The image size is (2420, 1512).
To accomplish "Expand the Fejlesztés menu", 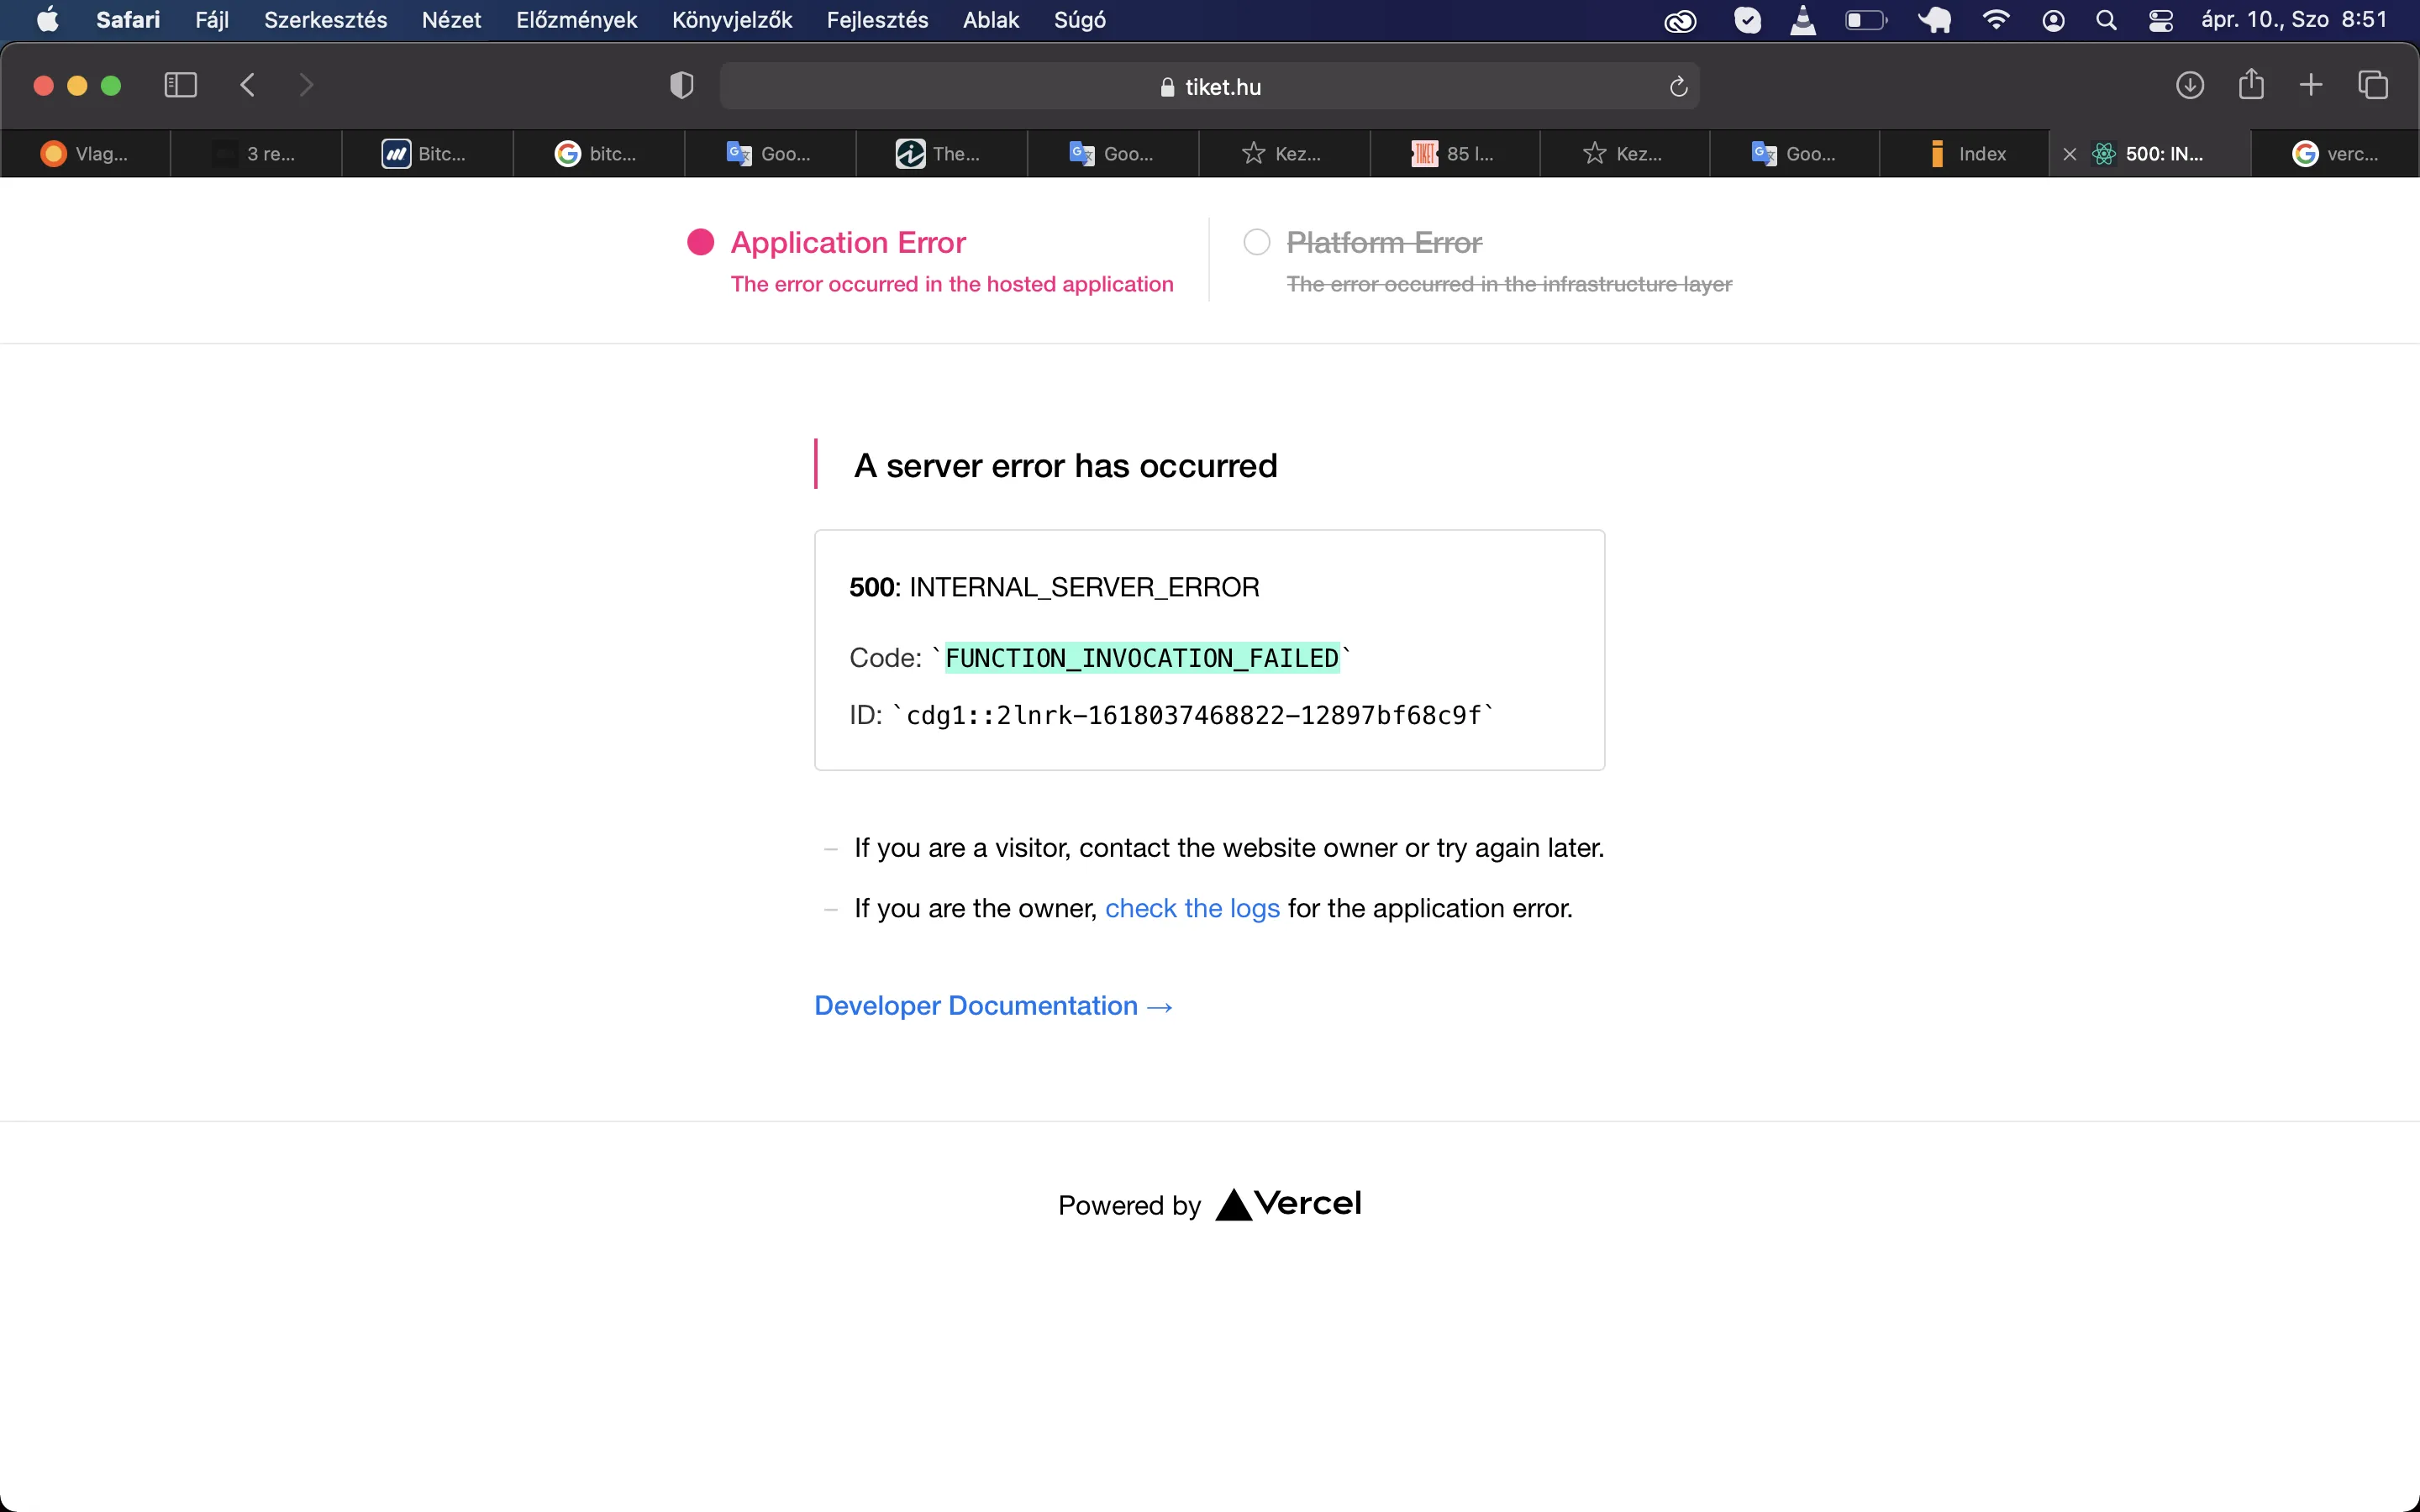I will [x=876, y=20].
